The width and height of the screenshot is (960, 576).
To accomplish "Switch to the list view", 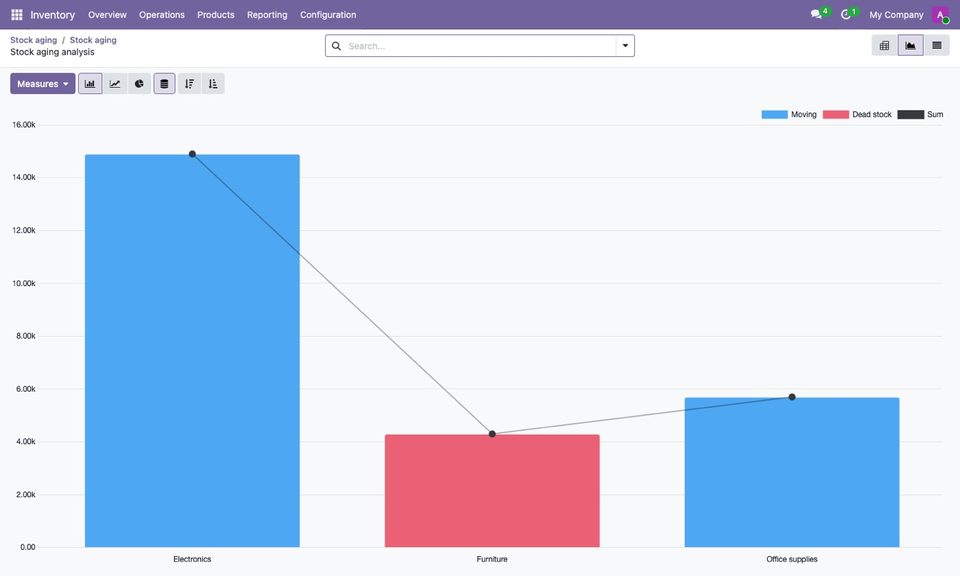I will (x=937, y=45).
